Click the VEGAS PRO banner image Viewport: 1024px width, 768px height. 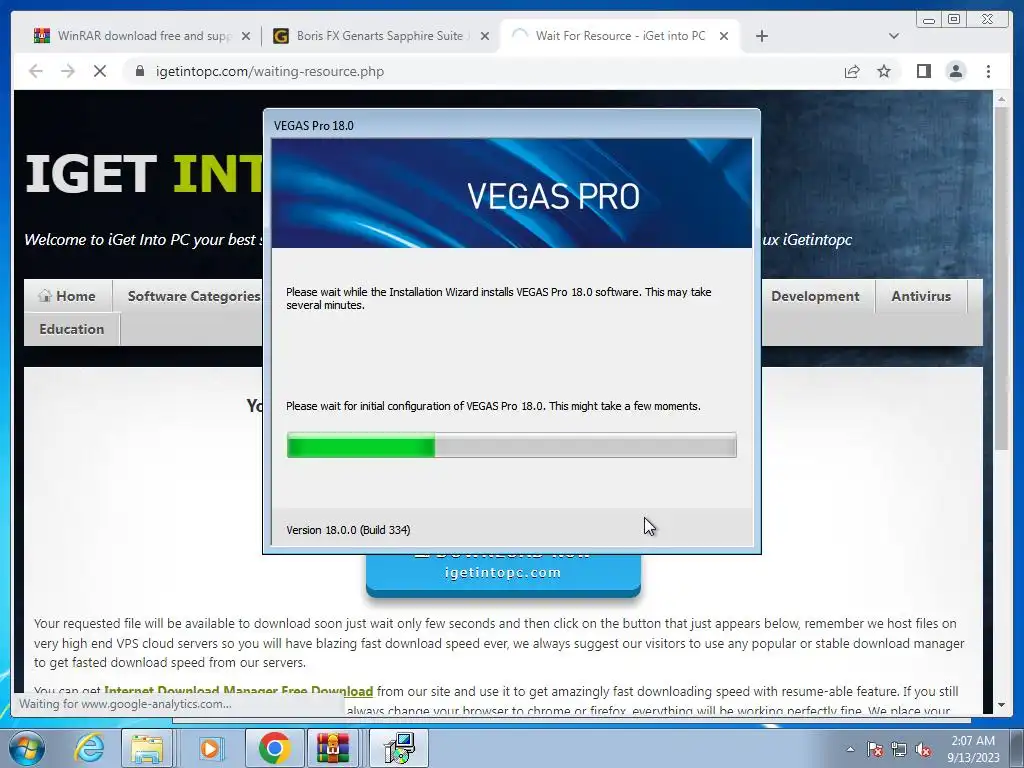pos(511,193)
